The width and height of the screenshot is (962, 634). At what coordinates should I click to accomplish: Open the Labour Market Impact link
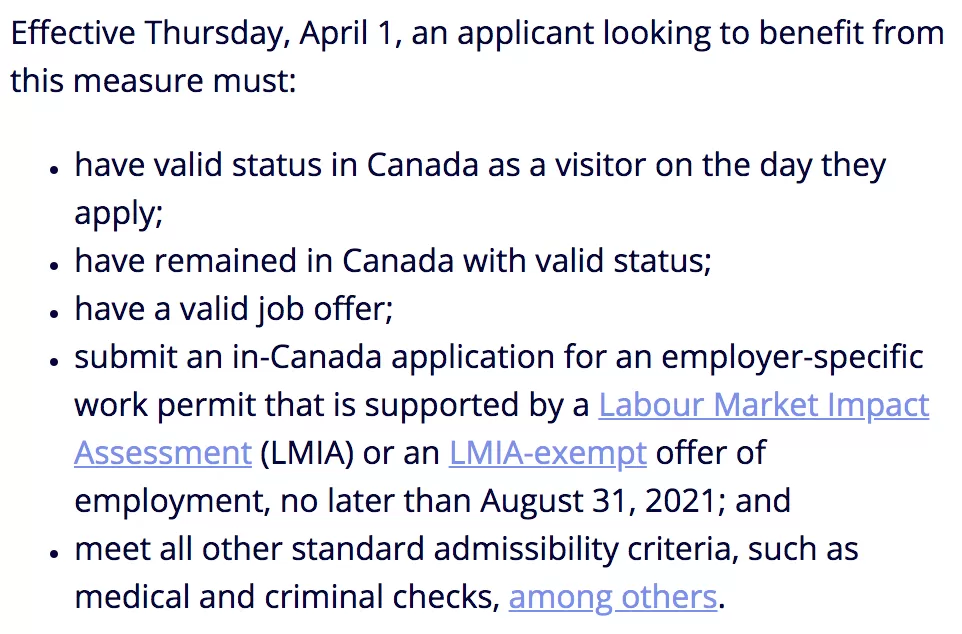click(764, 405)
